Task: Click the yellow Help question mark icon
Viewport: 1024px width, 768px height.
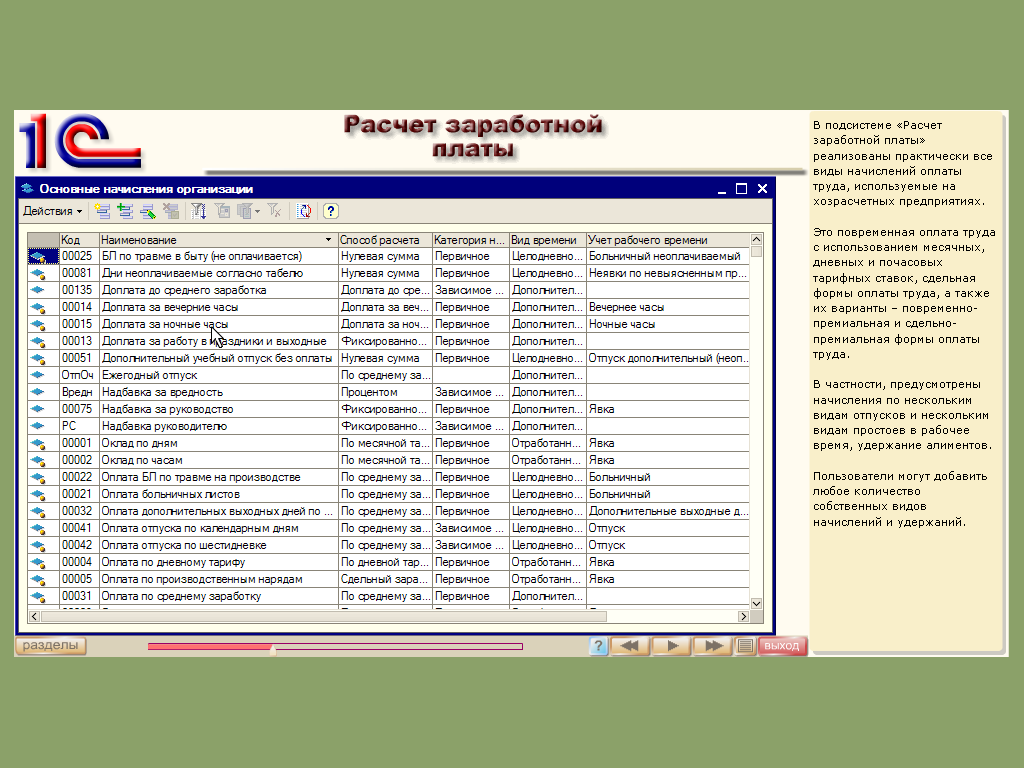Action: (330, 211)
